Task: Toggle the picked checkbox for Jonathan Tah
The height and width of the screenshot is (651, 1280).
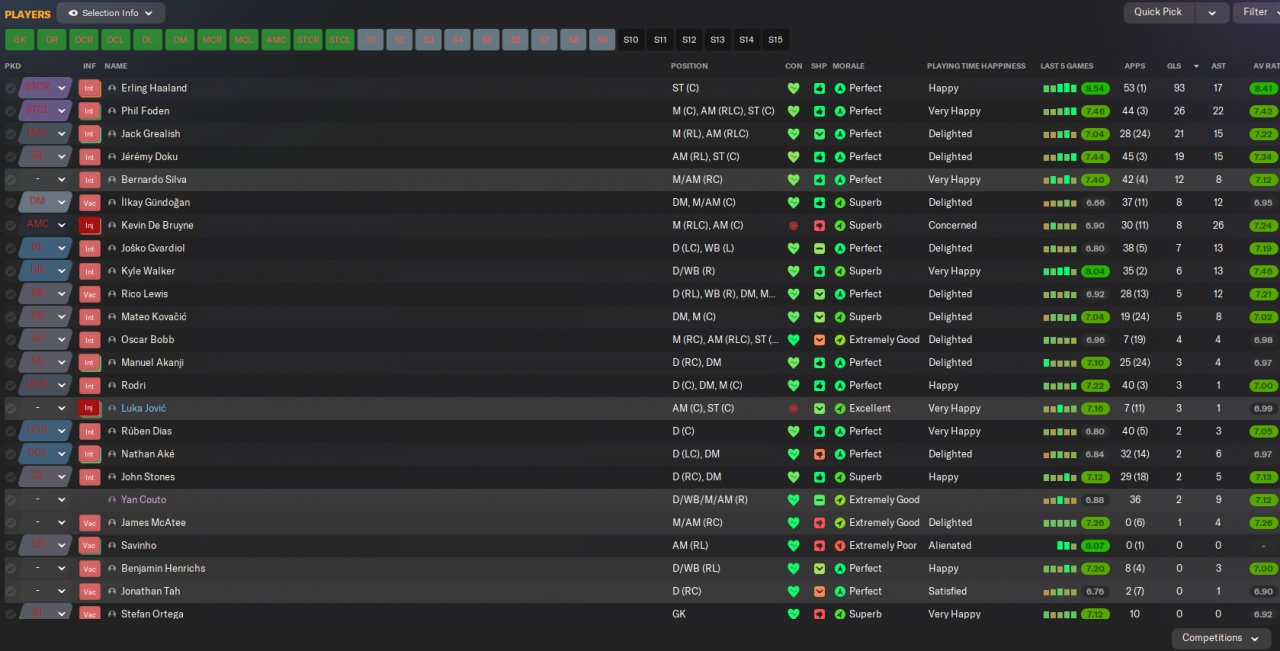Action: 10,591
